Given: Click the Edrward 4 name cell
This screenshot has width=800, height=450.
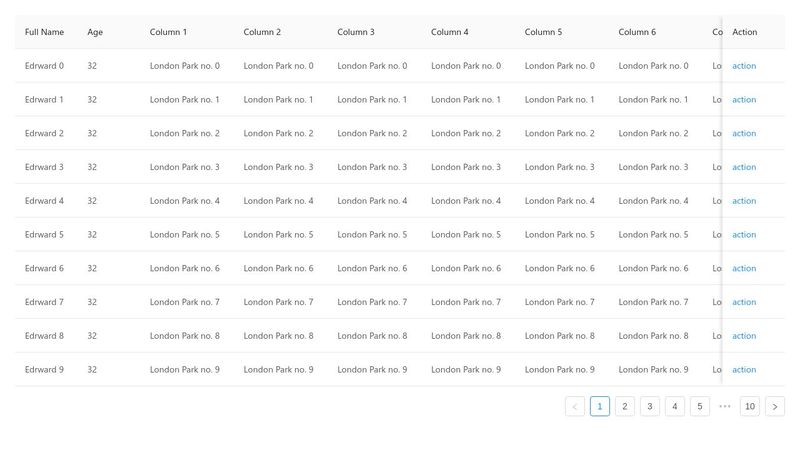Looking at the screenshot, I should tap(44, 201).
